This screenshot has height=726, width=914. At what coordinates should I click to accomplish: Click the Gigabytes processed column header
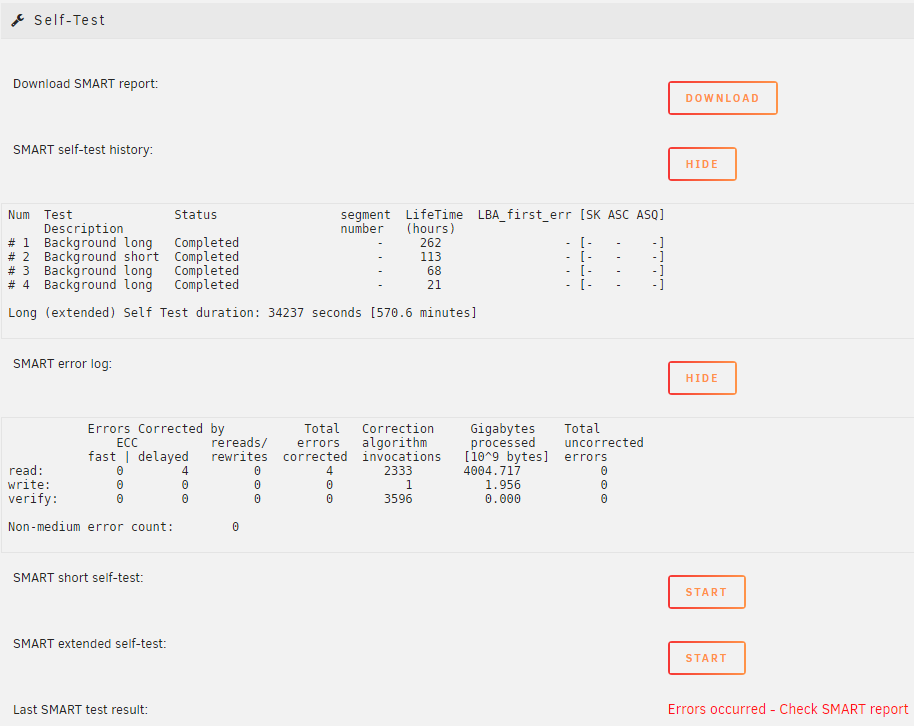[x=507, y=443]
